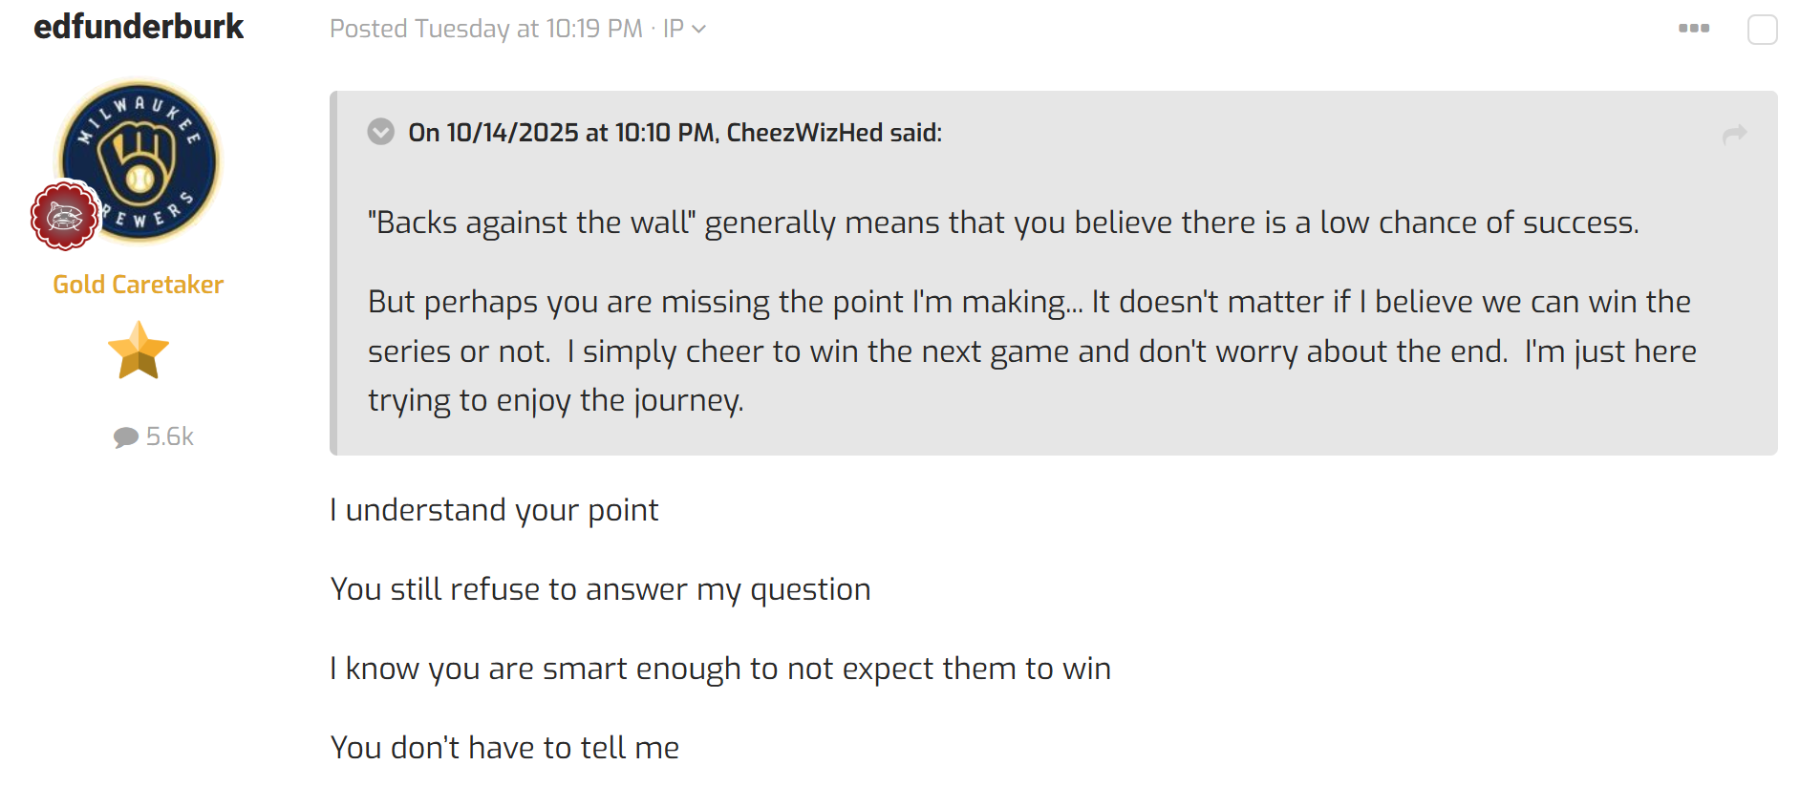Click the quoted paragraph starting "But perhaps"

(x=1030, y=351)
